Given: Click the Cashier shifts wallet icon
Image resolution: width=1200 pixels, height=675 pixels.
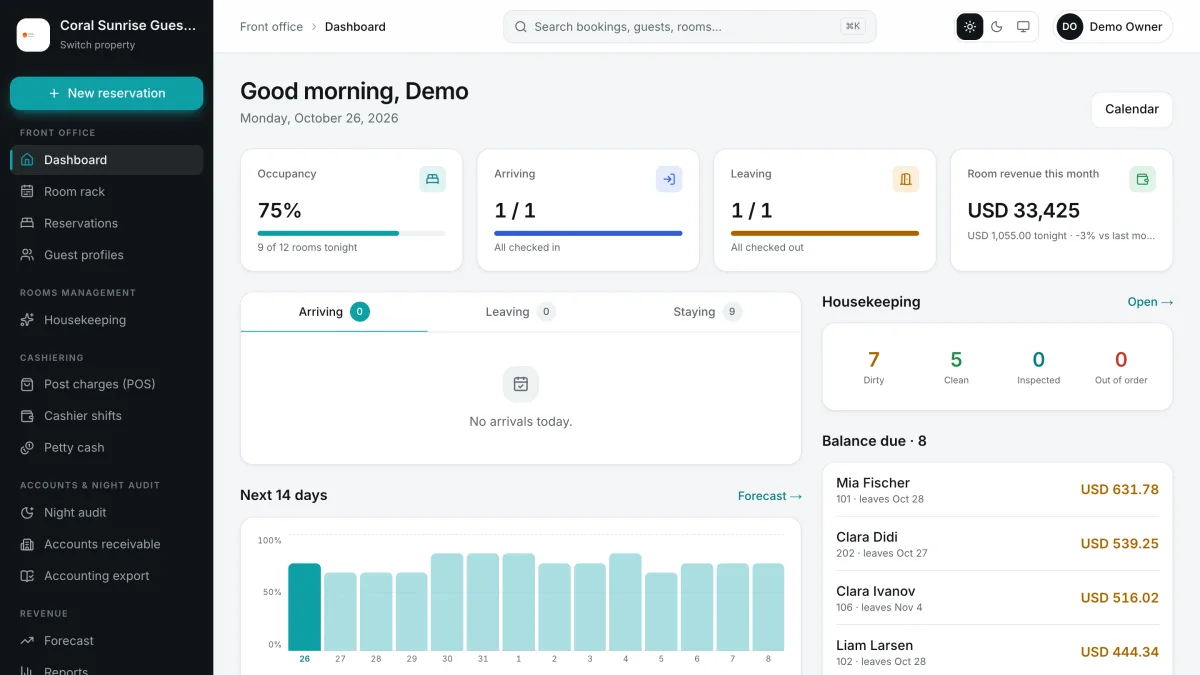Looking at the screenshot, I should tap(27, 416).
